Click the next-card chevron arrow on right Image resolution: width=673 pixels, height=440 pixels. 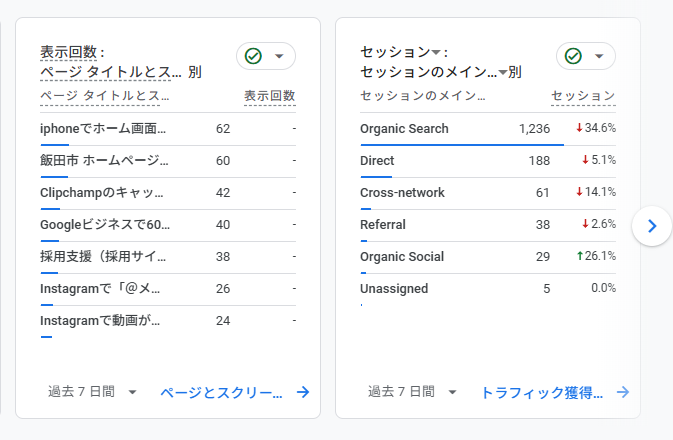click(x=652, y=226)
